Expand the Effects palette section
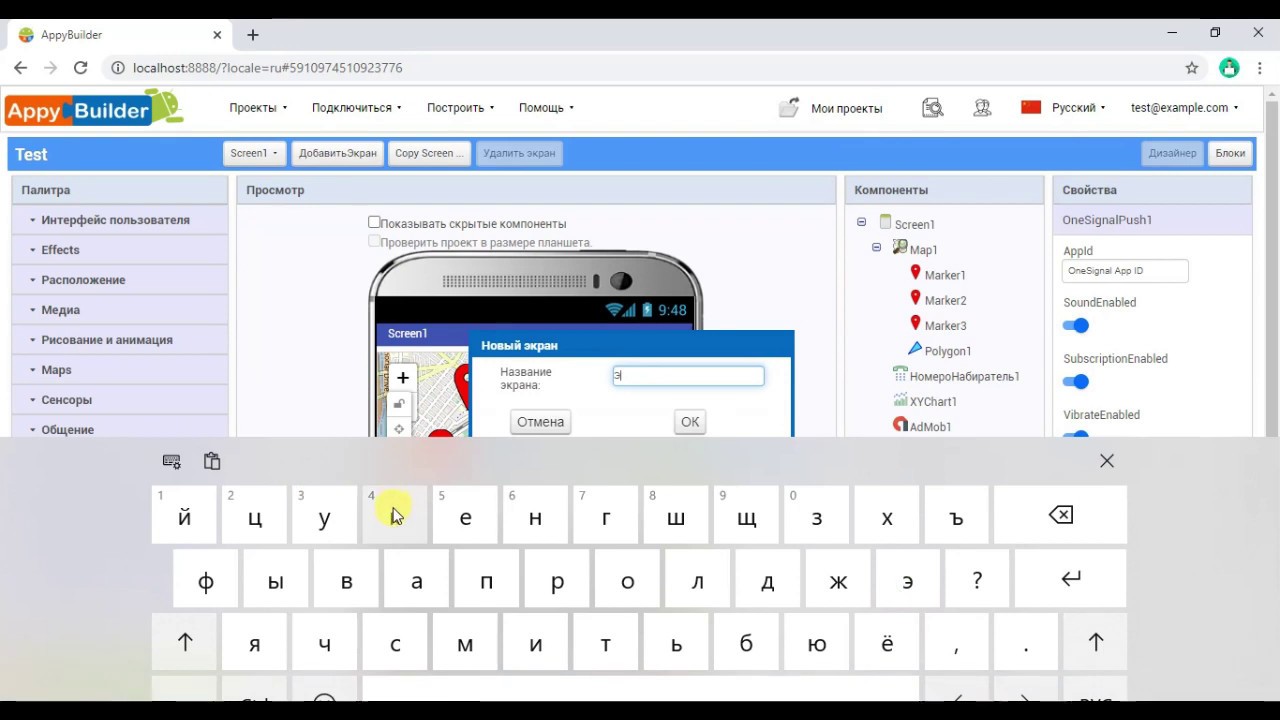Viewport: 1280px width, 720px height. (120, 250)
